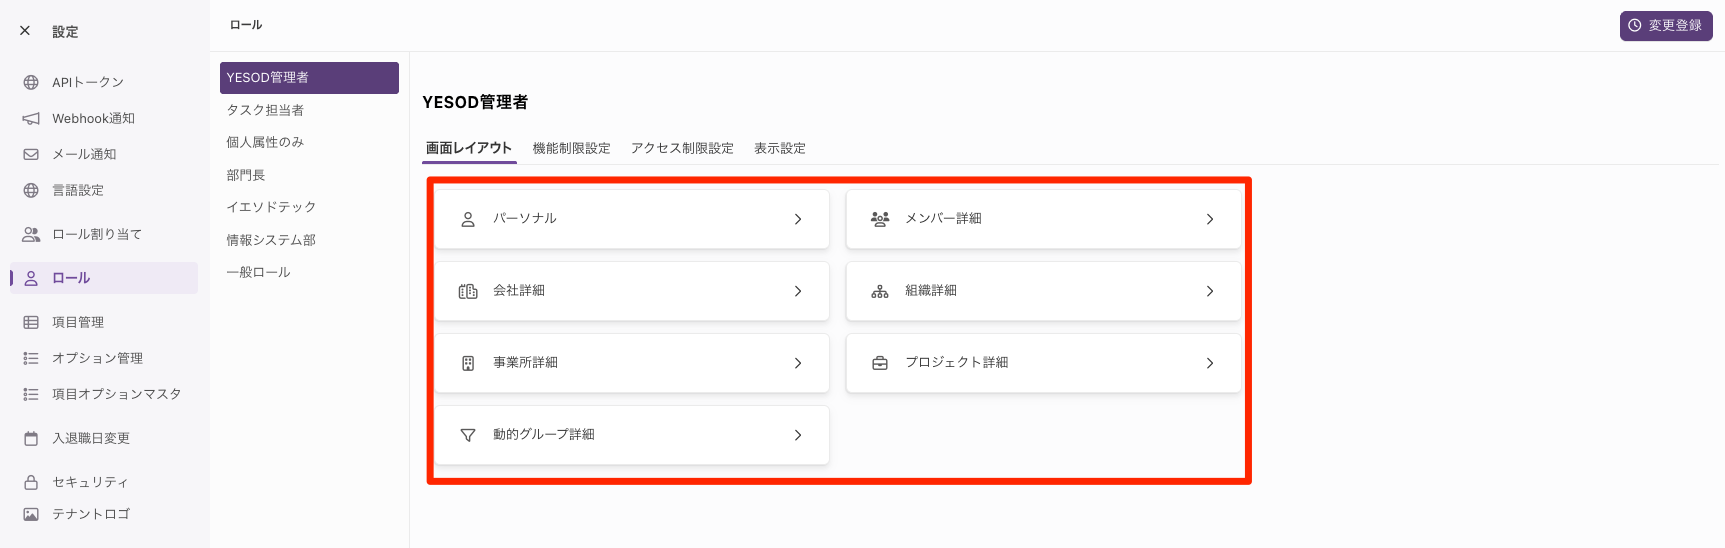Select the メール通知 envelope icon

pyautogui.click(x=31, y=154)
